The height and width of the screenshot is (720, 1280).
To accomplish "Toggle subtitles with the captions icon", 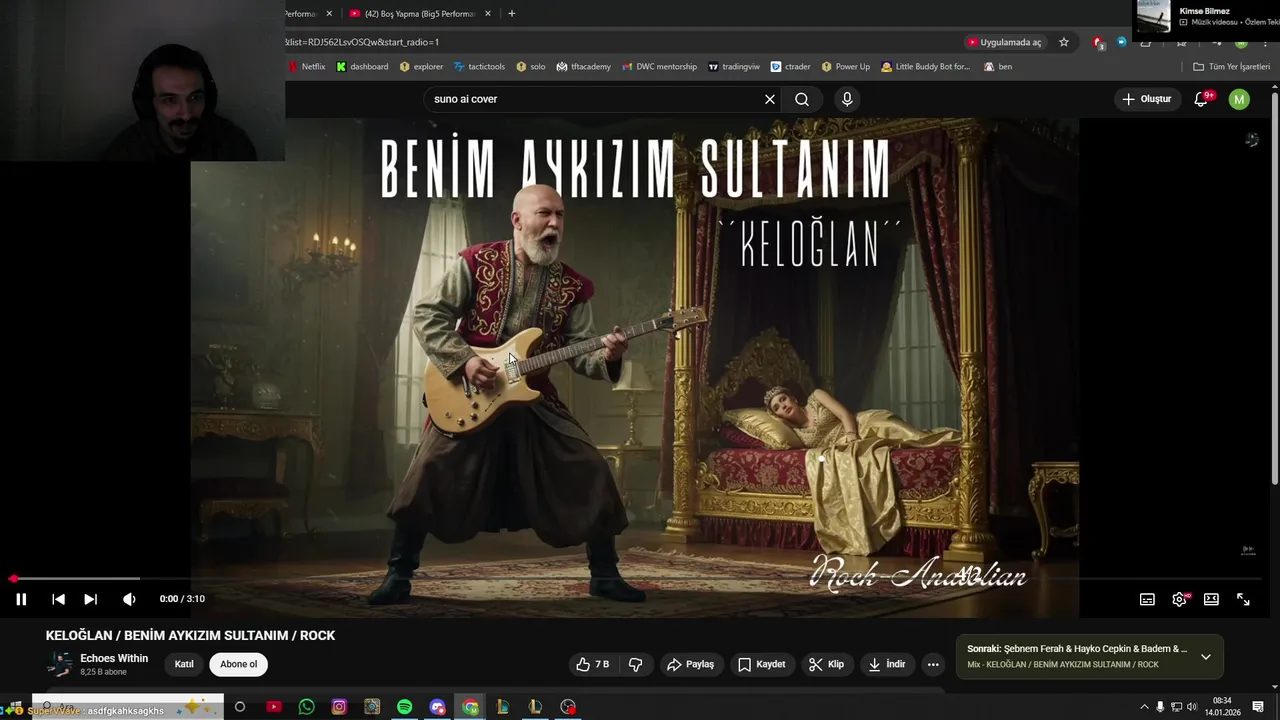I will (1147, 599).
